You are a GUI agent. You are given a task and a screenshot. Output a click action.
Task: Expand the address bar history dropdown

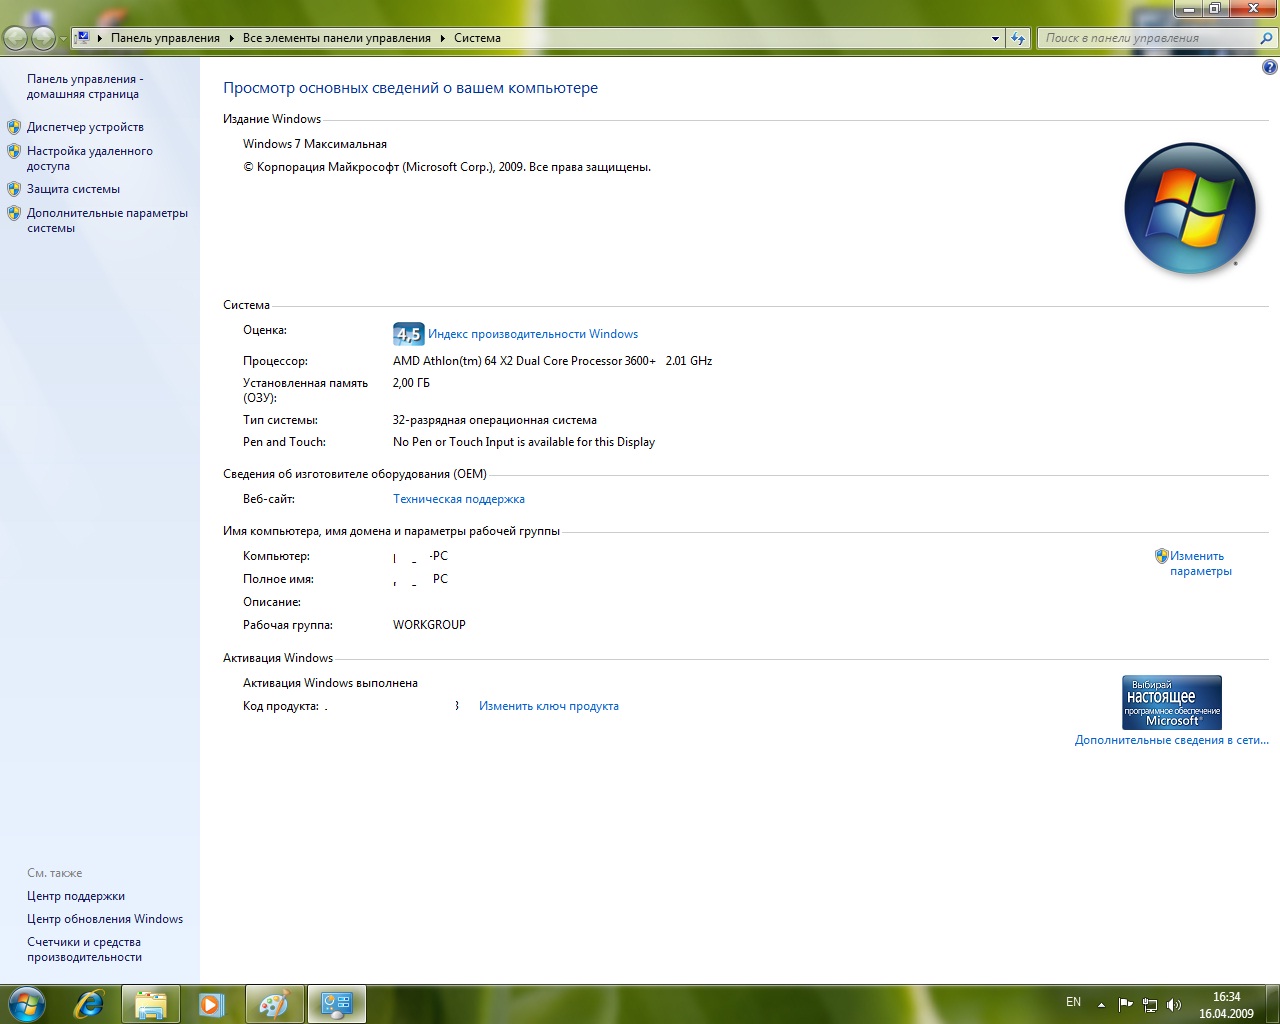(x=995, y=38)
